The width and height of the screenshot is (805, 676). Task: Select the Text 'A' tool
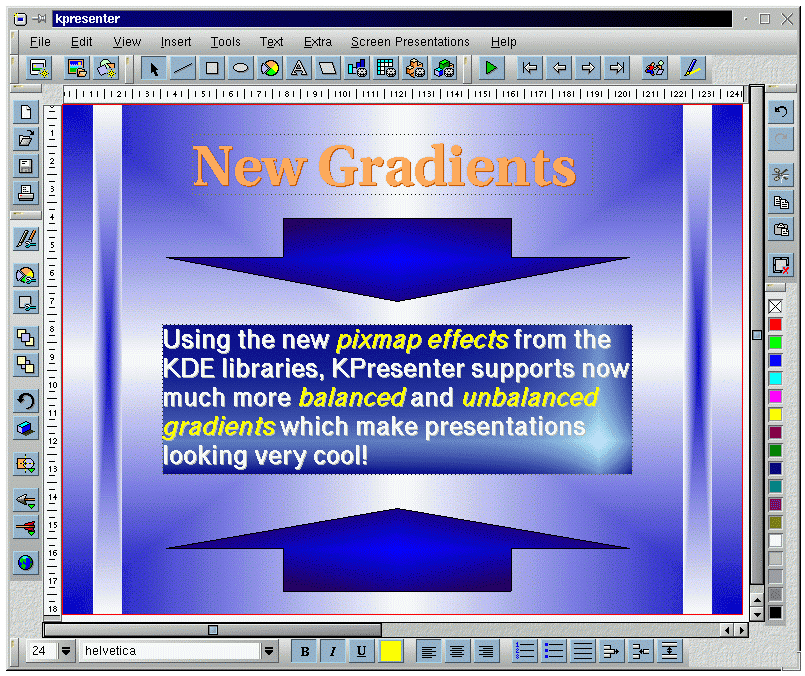(299, 68)
